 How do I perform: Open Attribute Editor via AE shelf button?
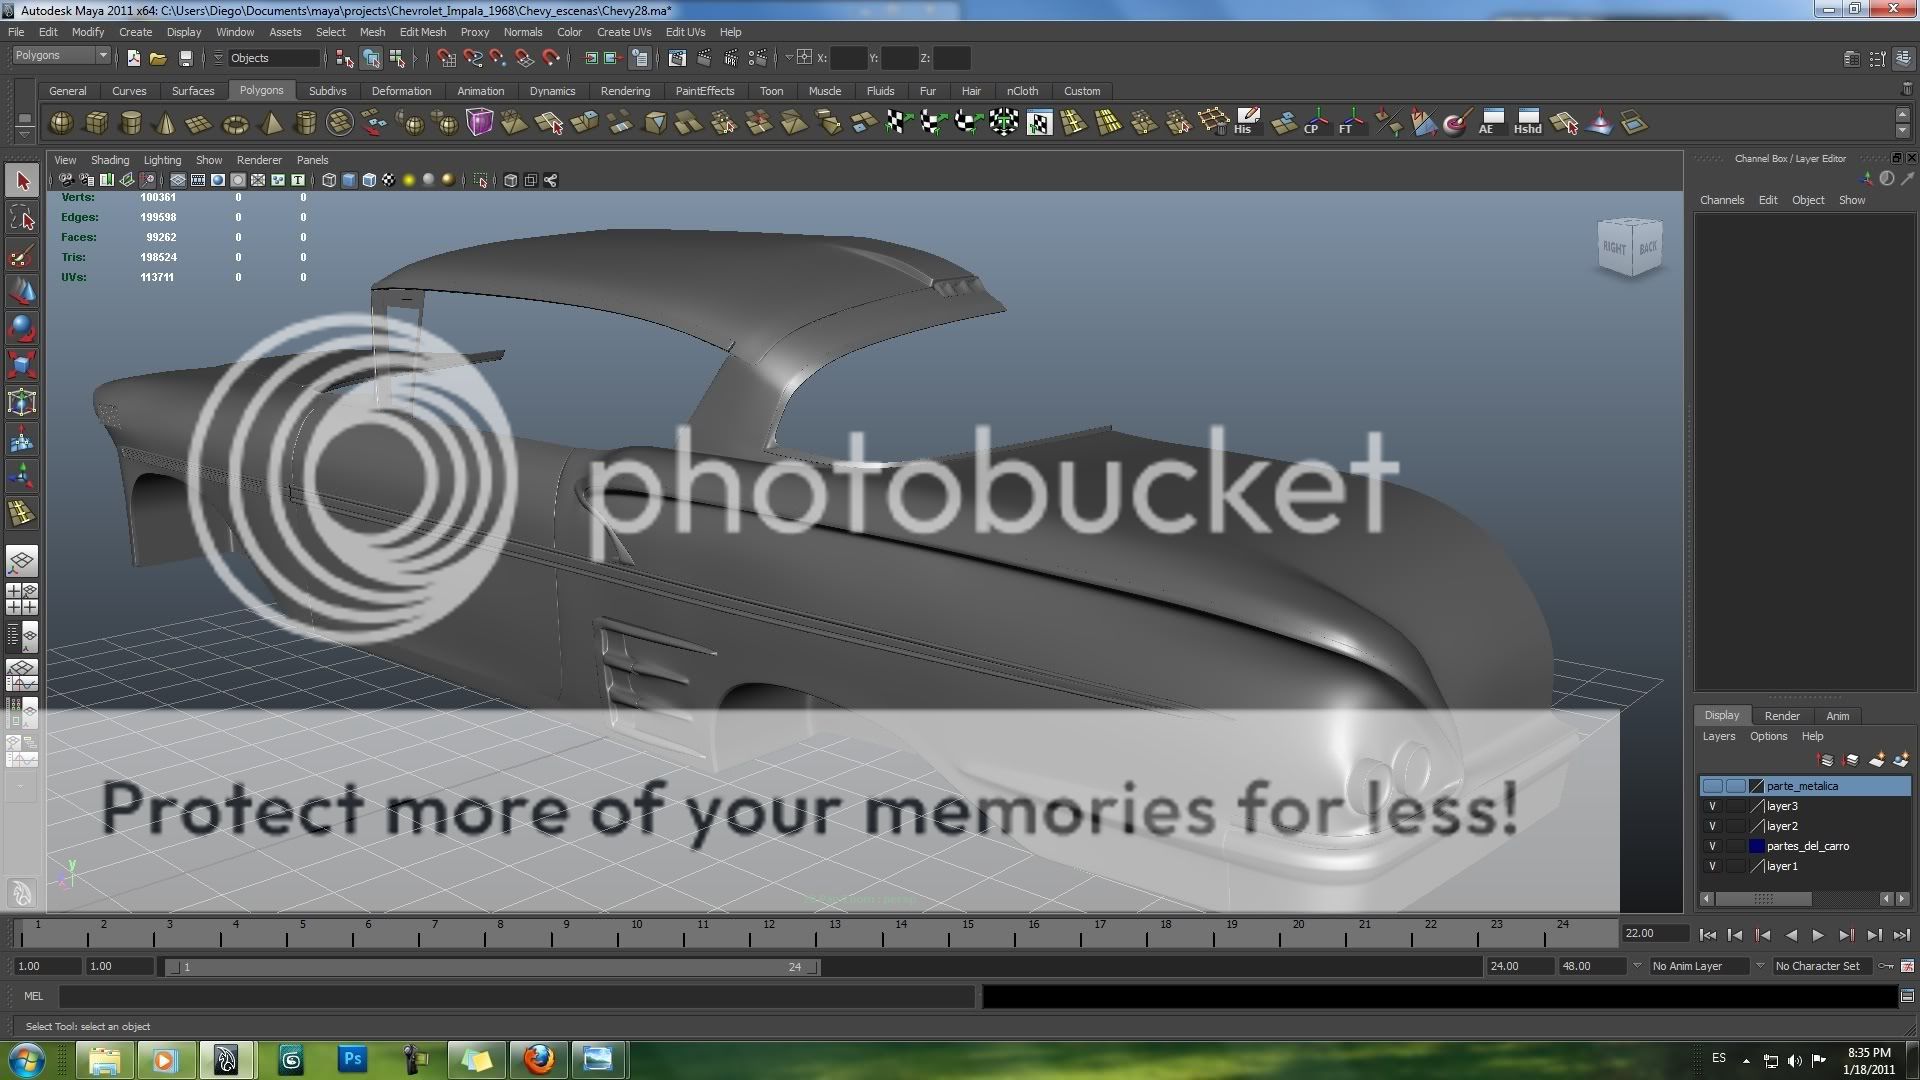1491,122
